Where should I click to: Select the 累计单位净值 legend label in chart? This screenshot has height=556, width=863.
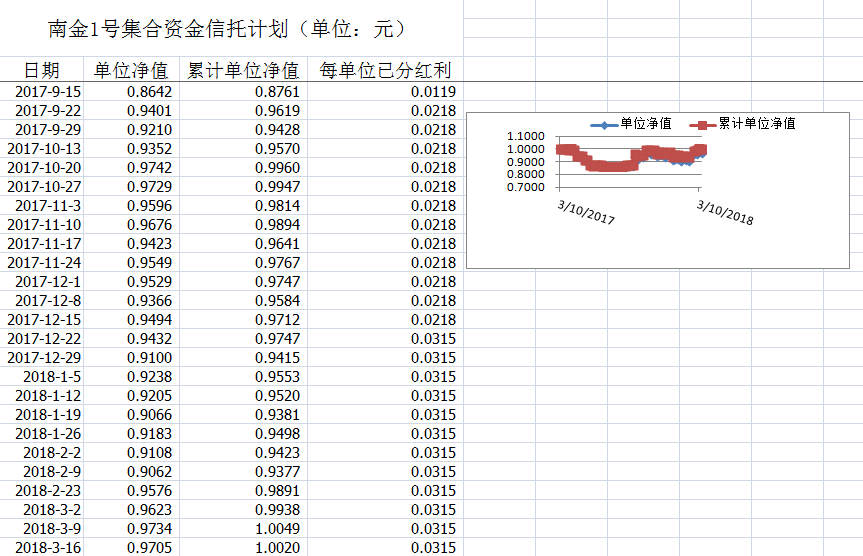click(757, 124)
